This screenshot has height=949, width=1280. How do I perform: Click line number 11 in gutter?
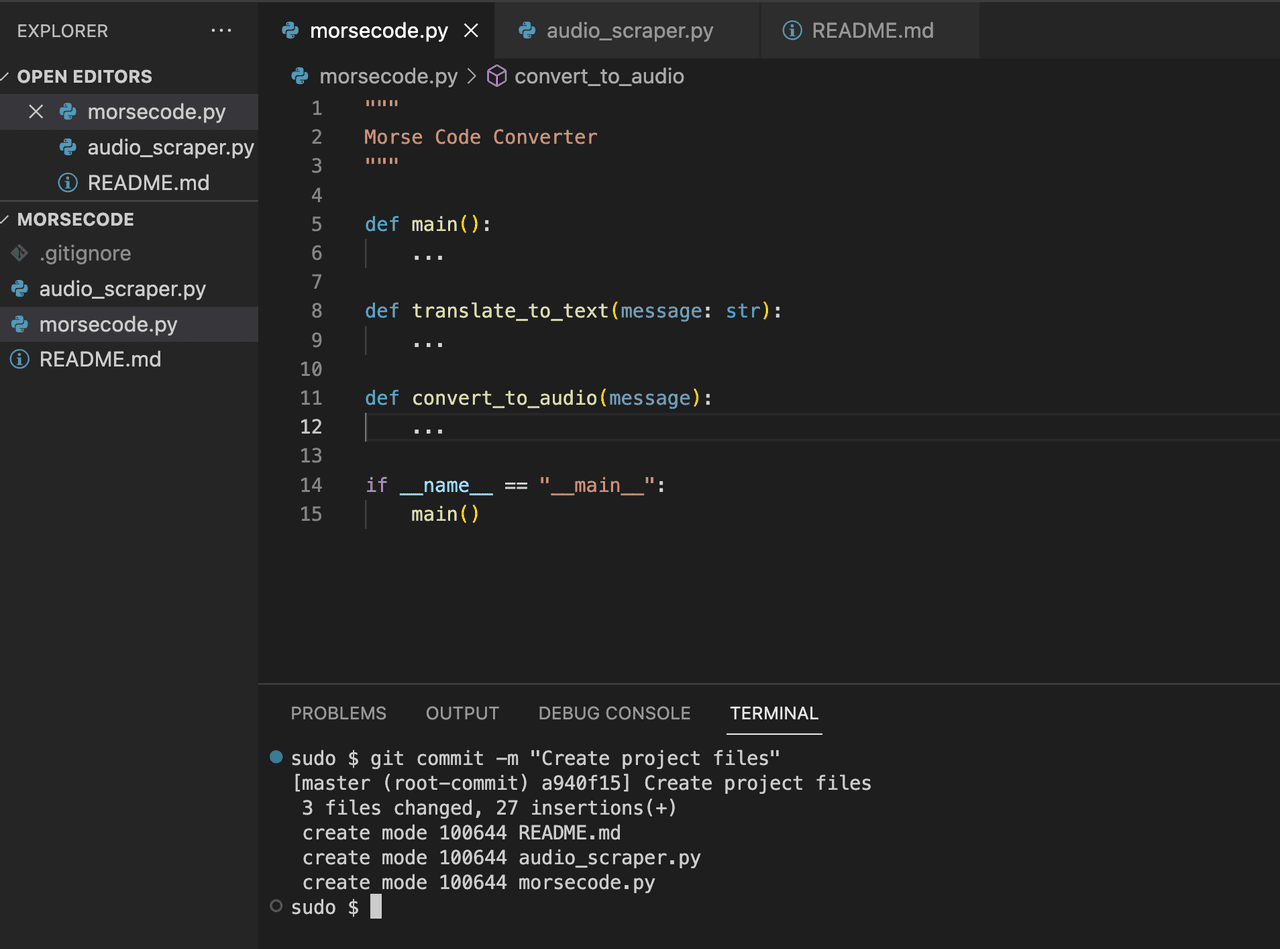click(311, 398)
